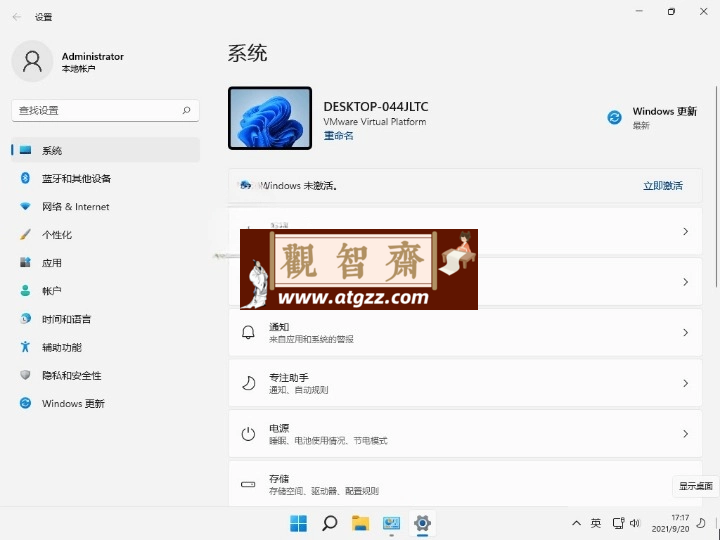This screenshot has width=720, height=540.
Task: Click the 通知 description 来自应用和系统的警报
Action: tap(311, 339)
